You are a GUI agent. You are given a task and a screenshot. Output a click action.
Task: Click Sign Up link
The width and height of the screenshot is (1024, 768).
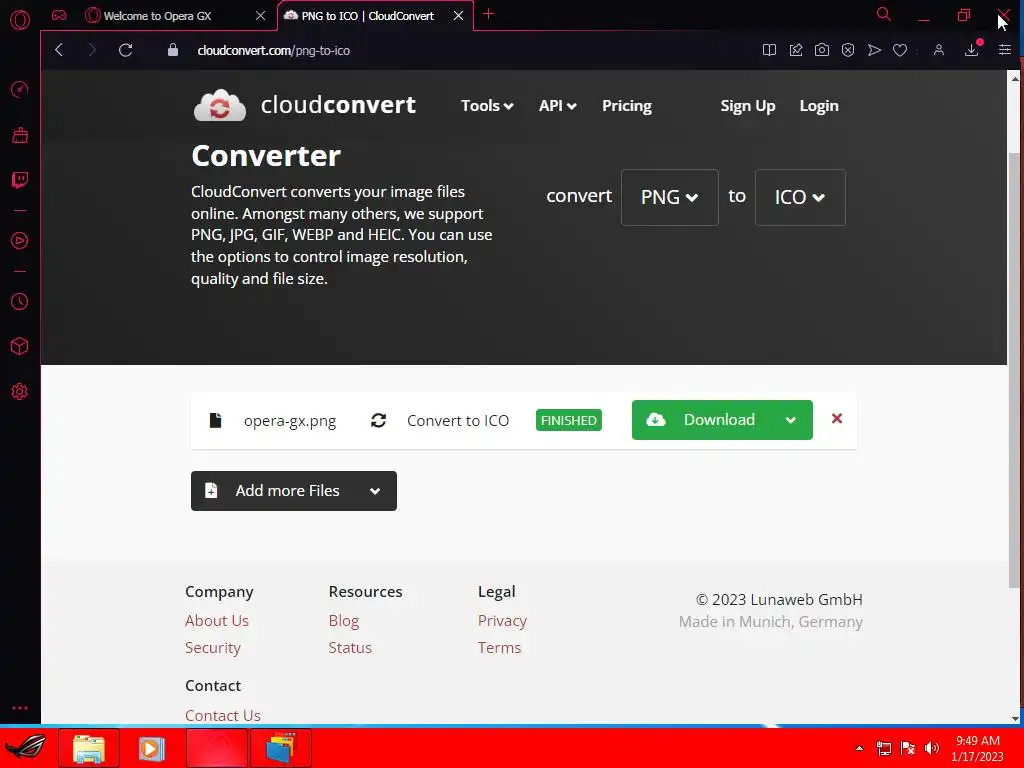coord(747,106)
